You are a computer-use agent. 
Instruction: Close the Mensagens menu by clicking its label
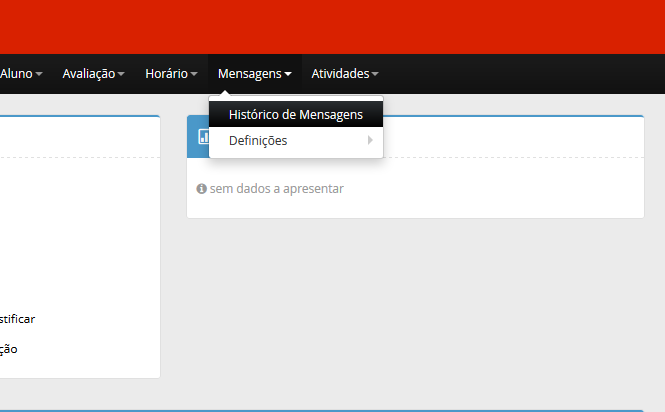tap(249, 74)
